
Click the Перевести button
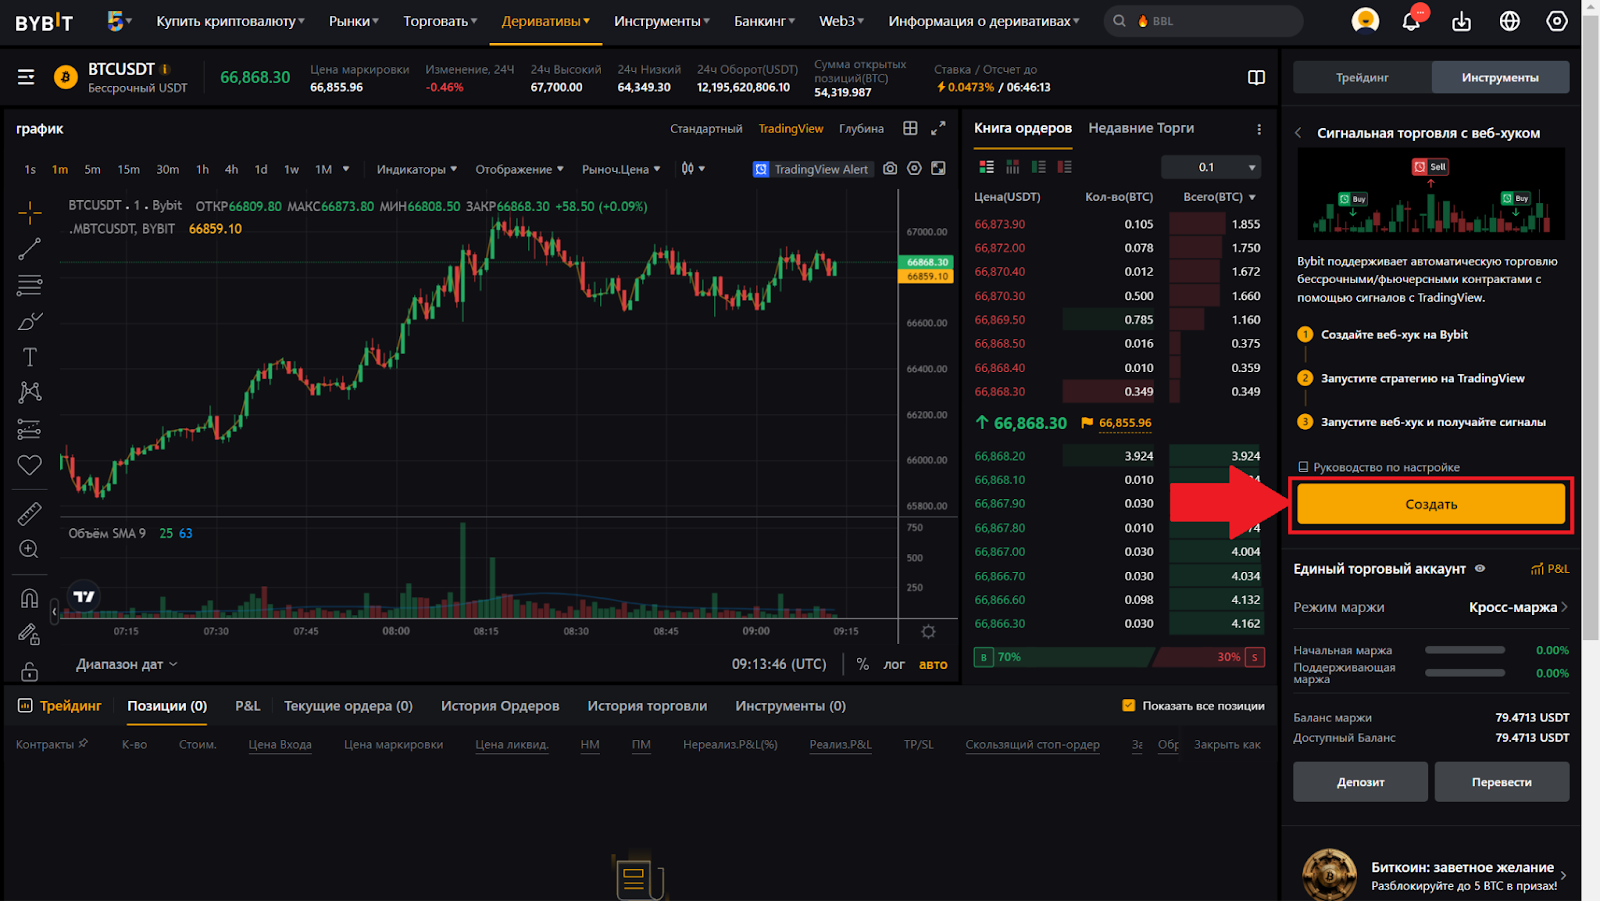click(1502, 782)
